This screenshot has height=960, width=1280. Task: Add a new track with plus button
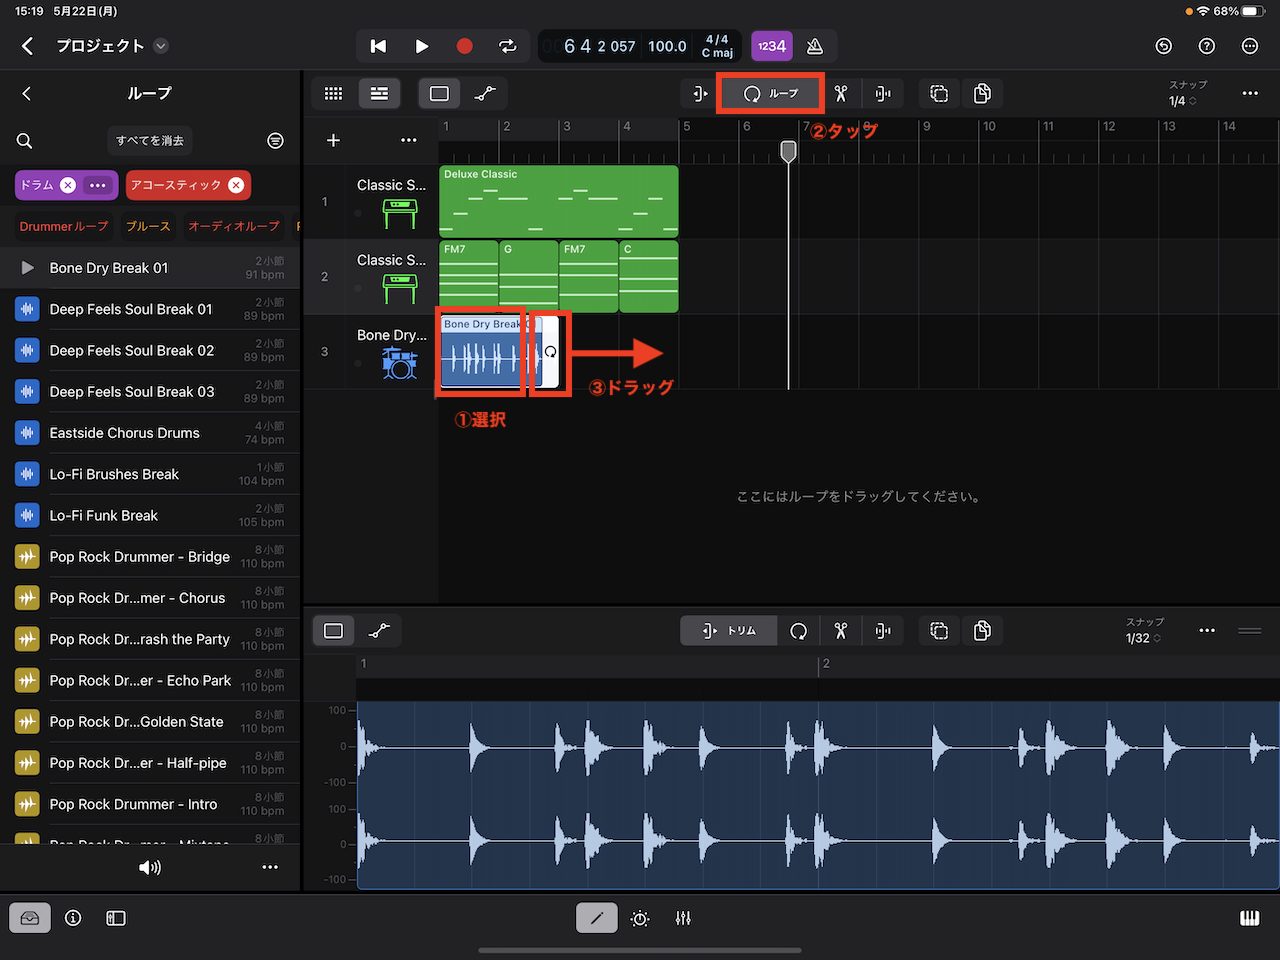click(x=334, y=140)
